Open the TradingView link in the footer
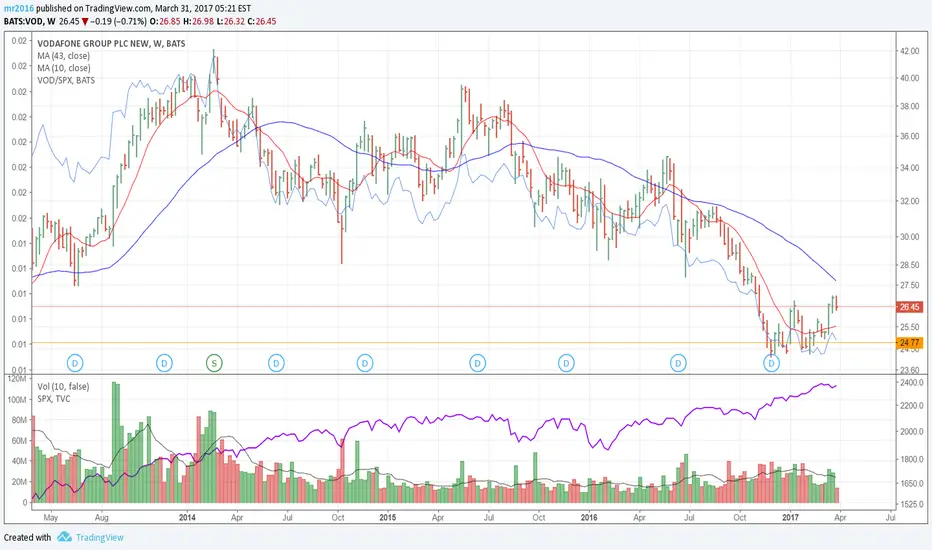Image resolution: width=932 pixels, height=550 pixels. pyautogui.click(x=99, y=538)
